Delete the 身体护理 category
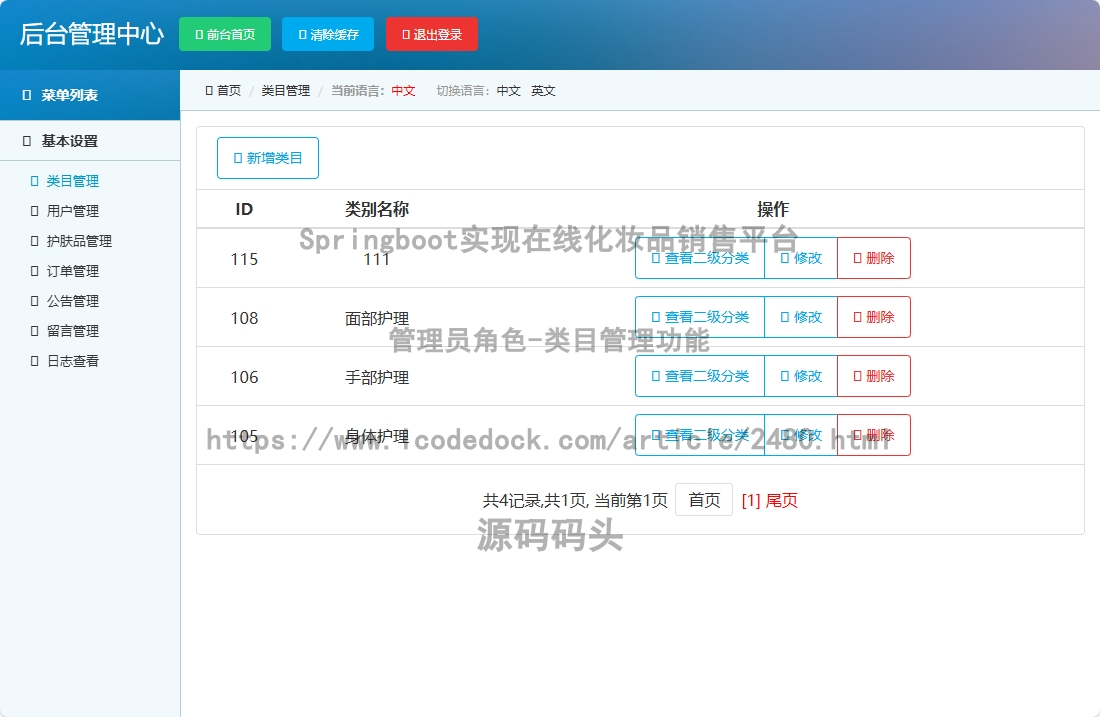 point(874,435)
